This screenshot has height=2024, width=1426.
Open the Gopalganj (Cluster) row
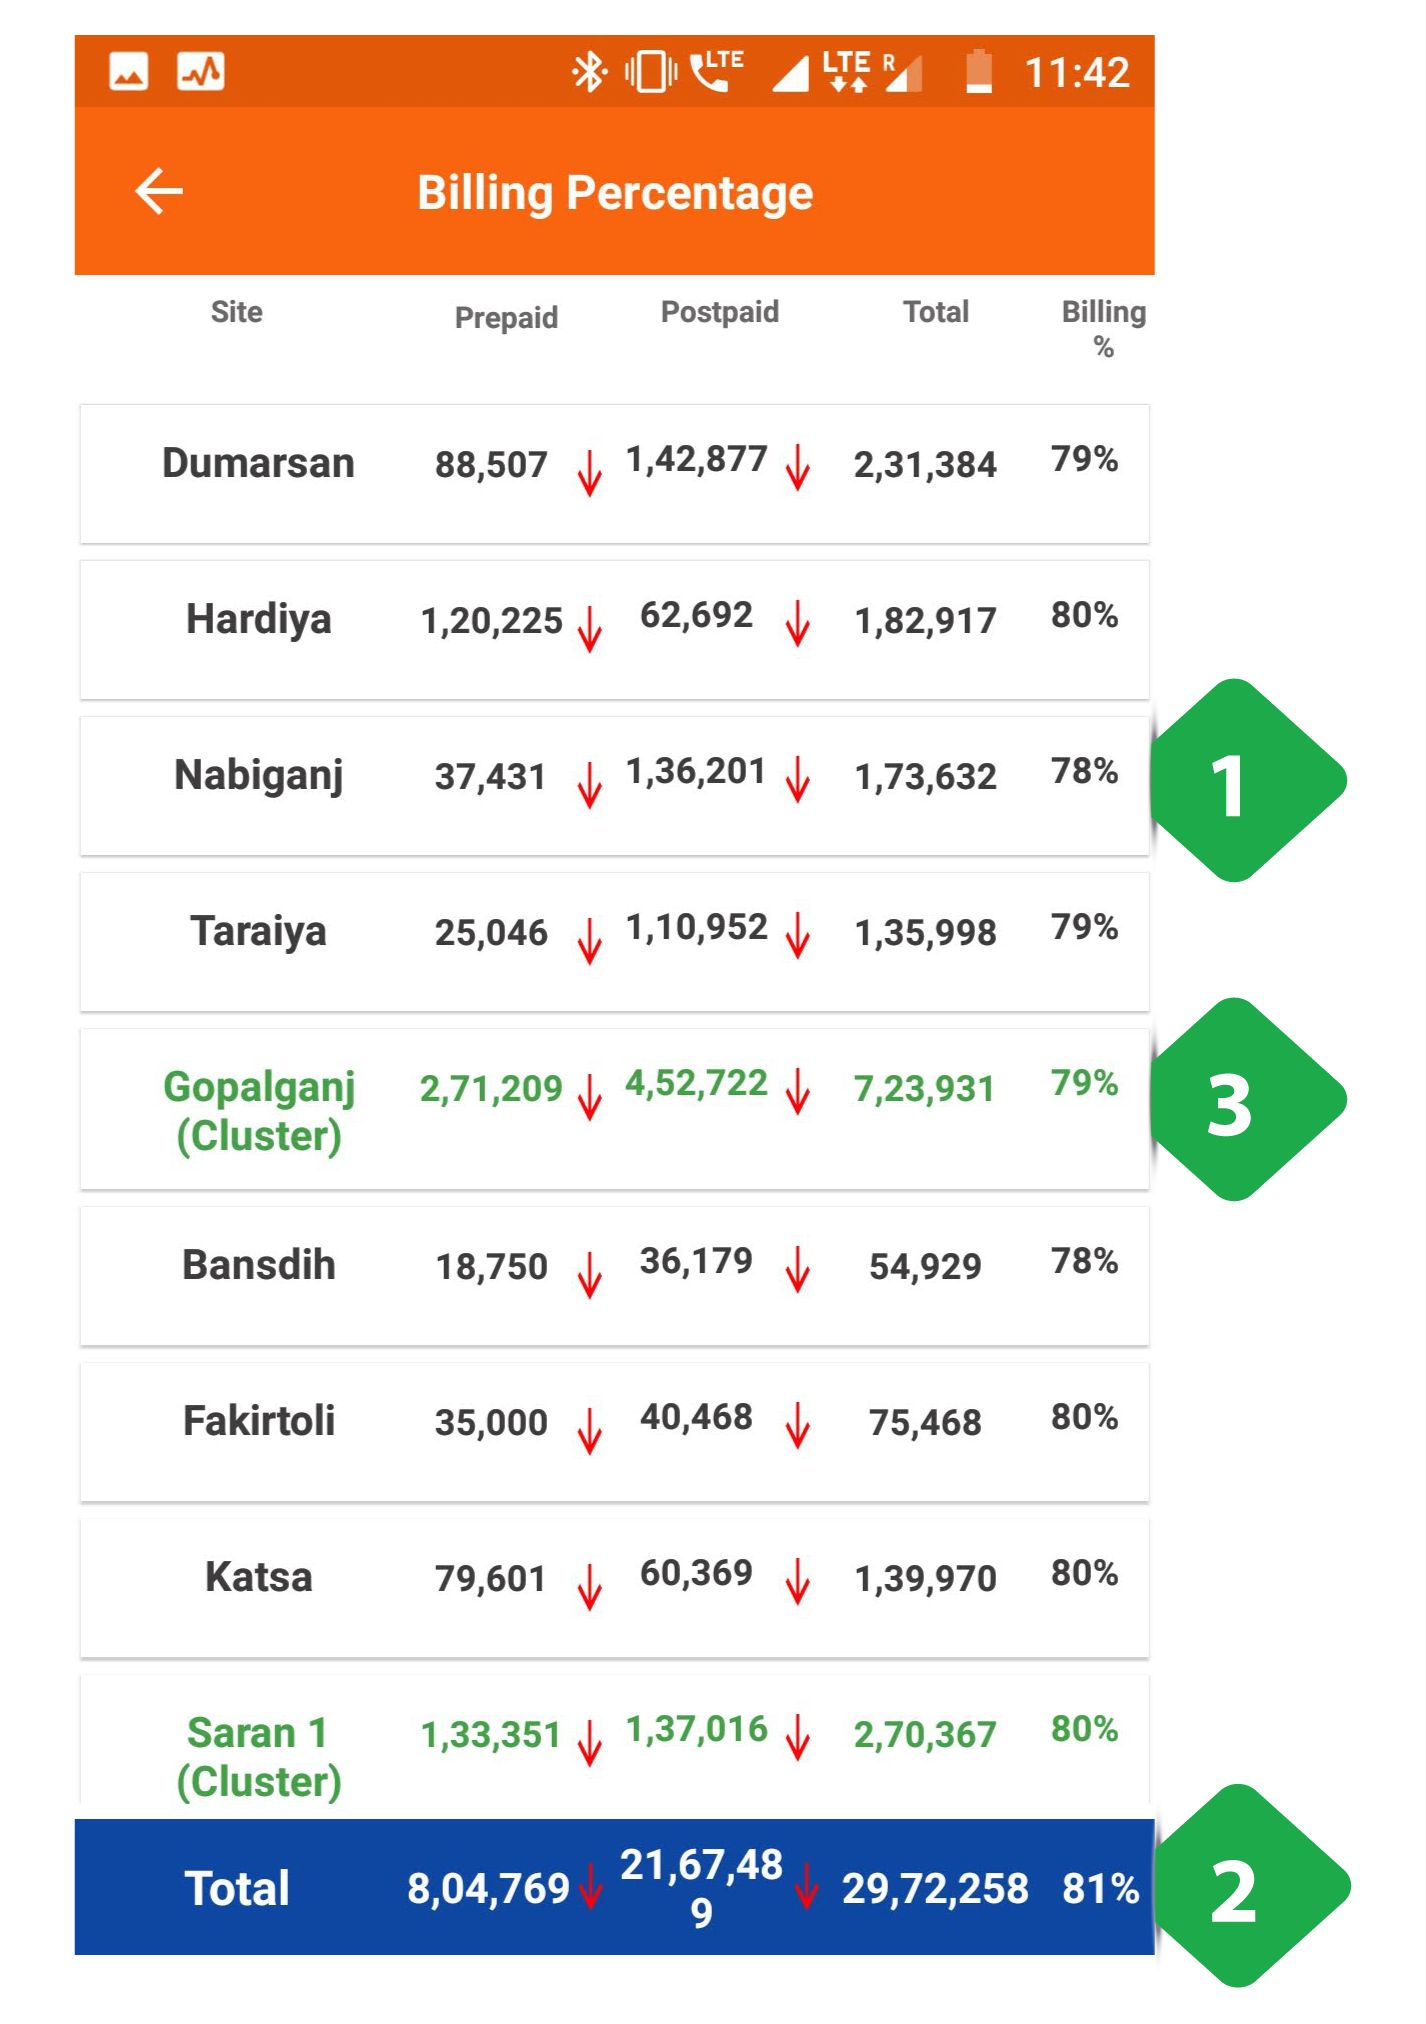(x=614, y=1109)
